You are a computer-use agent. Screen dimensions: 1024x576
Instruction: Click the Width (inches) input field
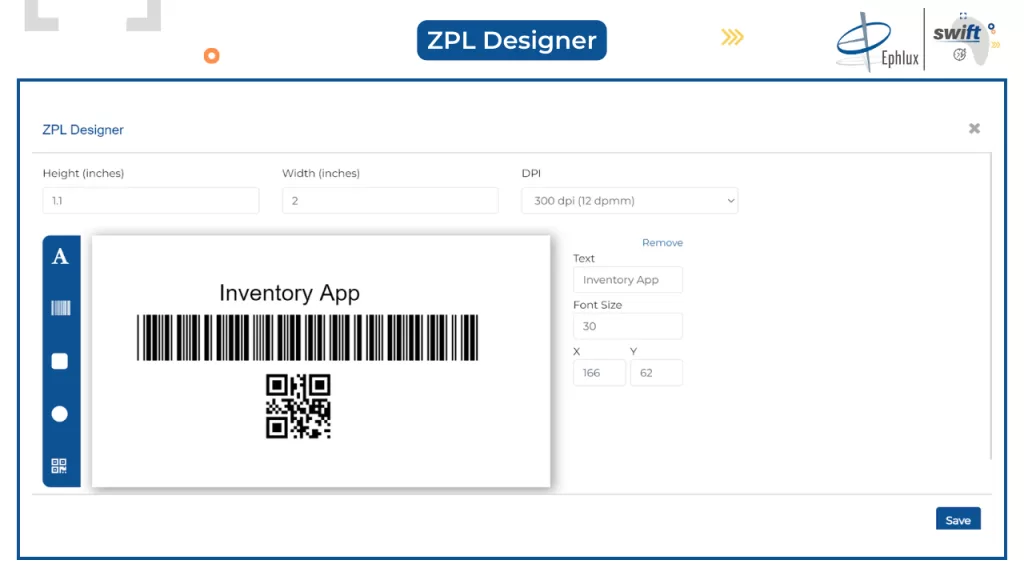click(389, 201)
